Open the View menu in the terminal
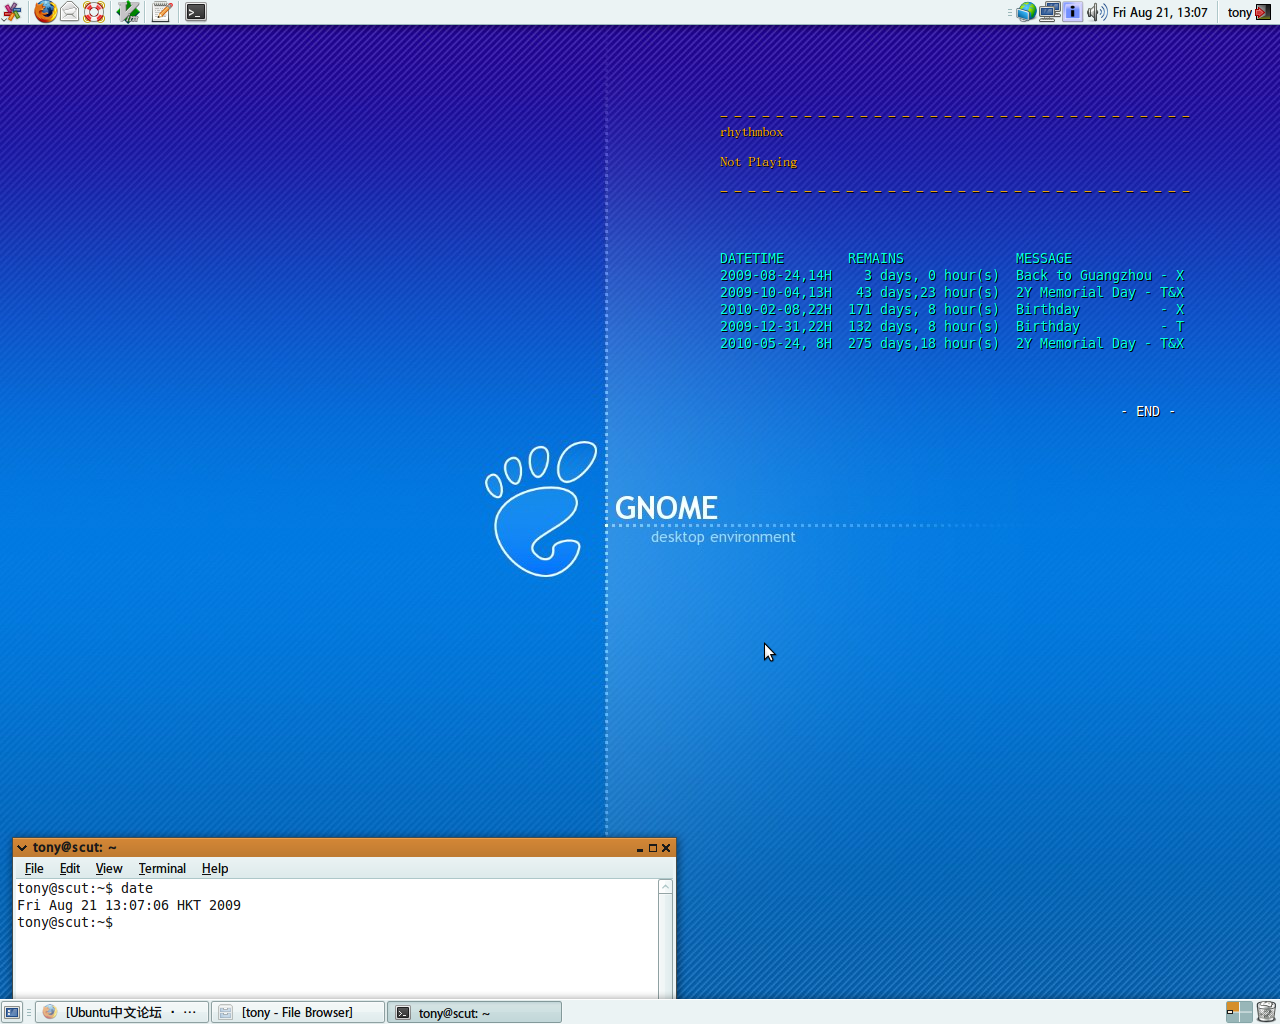This screenshot has height=1024, width=1280. coord(109,868)
